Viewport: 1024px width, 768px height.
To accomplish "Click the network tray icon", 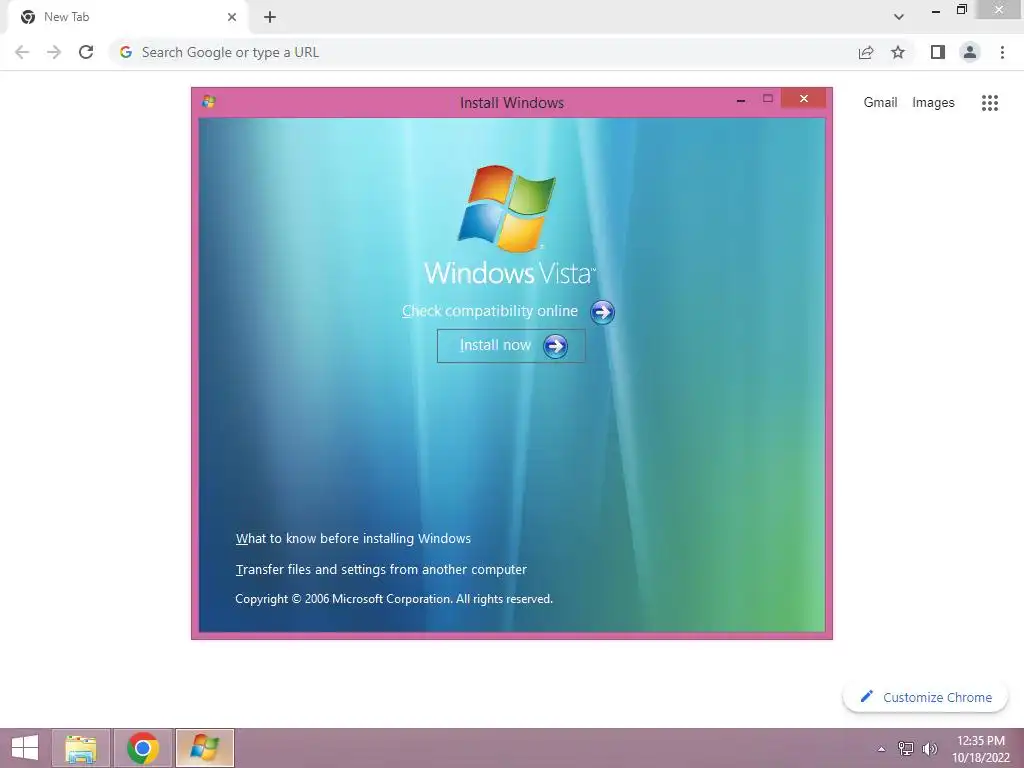I will click(906, 748).
